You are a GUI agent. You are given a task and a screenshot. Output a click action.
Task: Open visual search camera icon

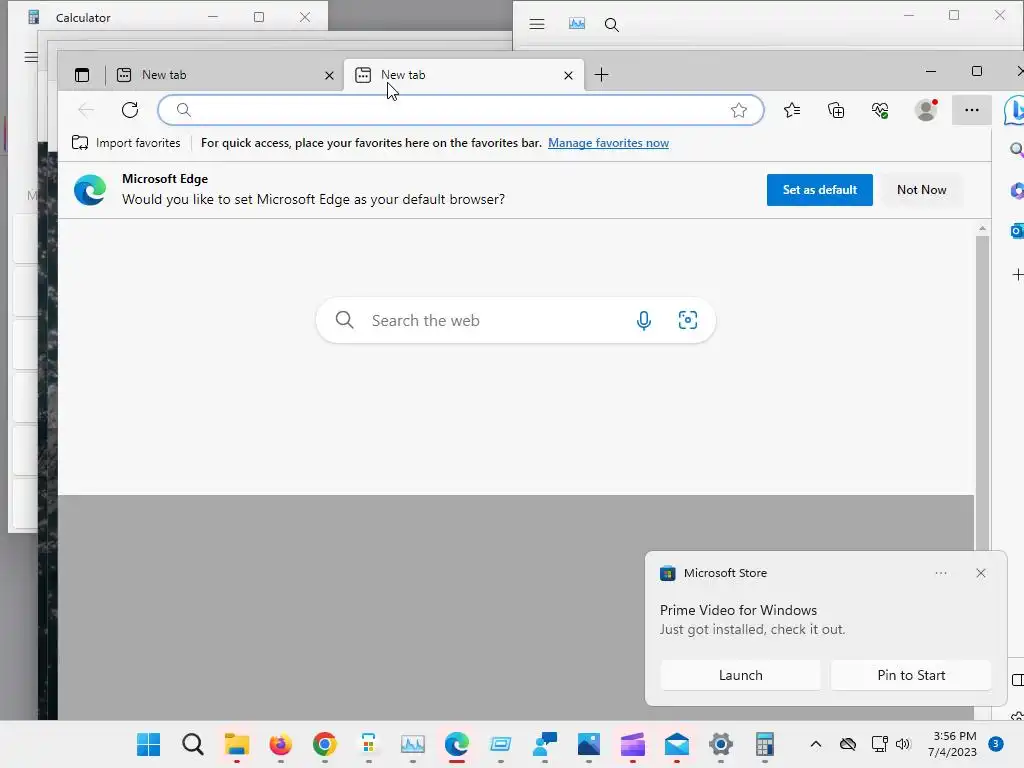[688, 320]
